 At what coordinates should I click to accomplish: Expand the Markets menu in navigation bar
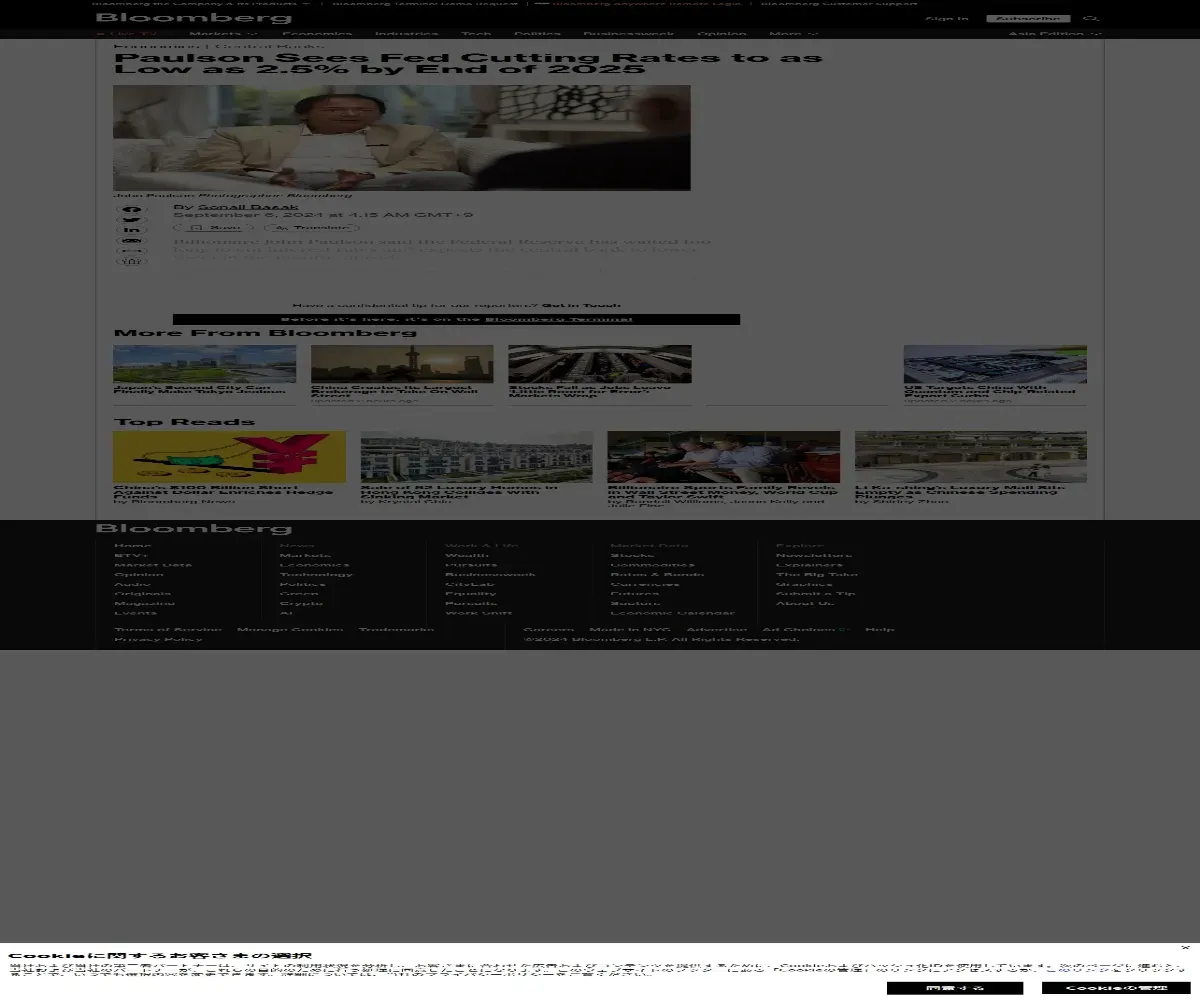pyautogui.click(x=223, y=34)
